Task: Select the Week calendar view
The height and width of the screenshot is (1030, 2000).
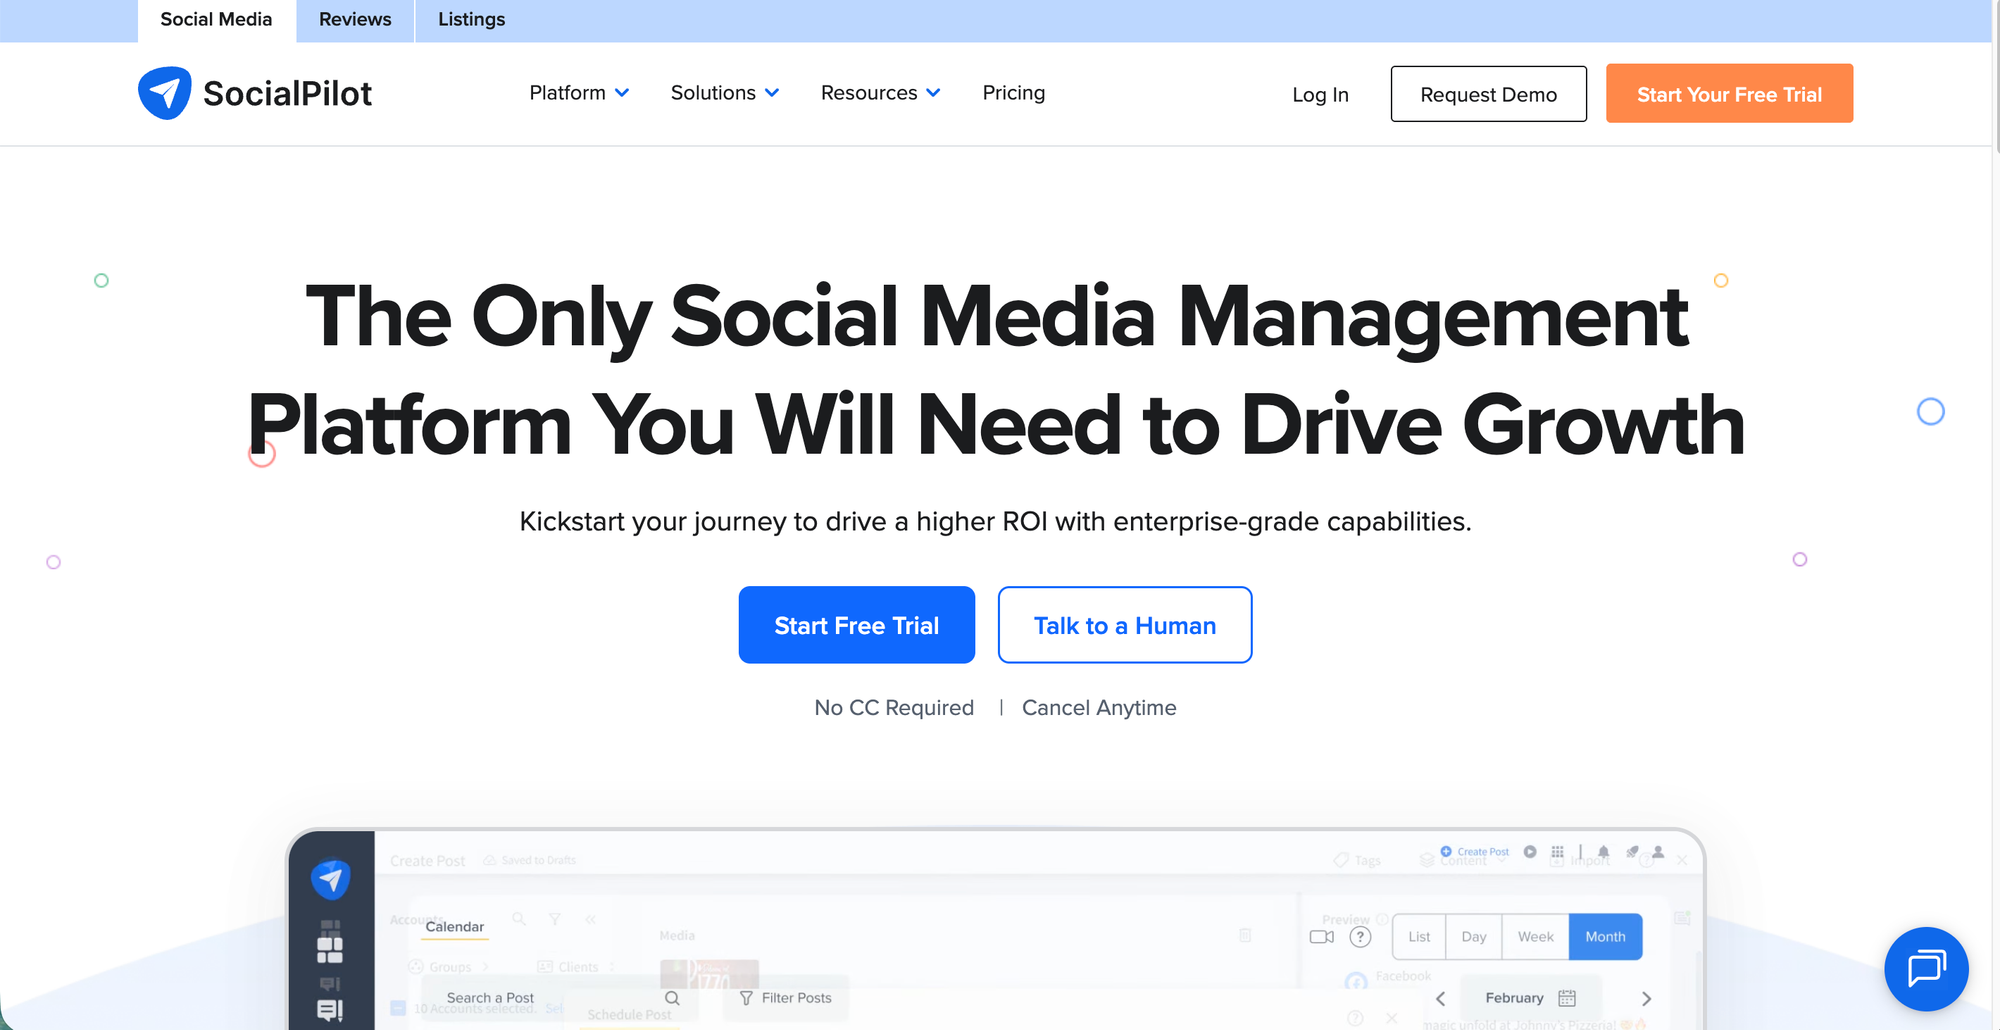Action: 1535,937
